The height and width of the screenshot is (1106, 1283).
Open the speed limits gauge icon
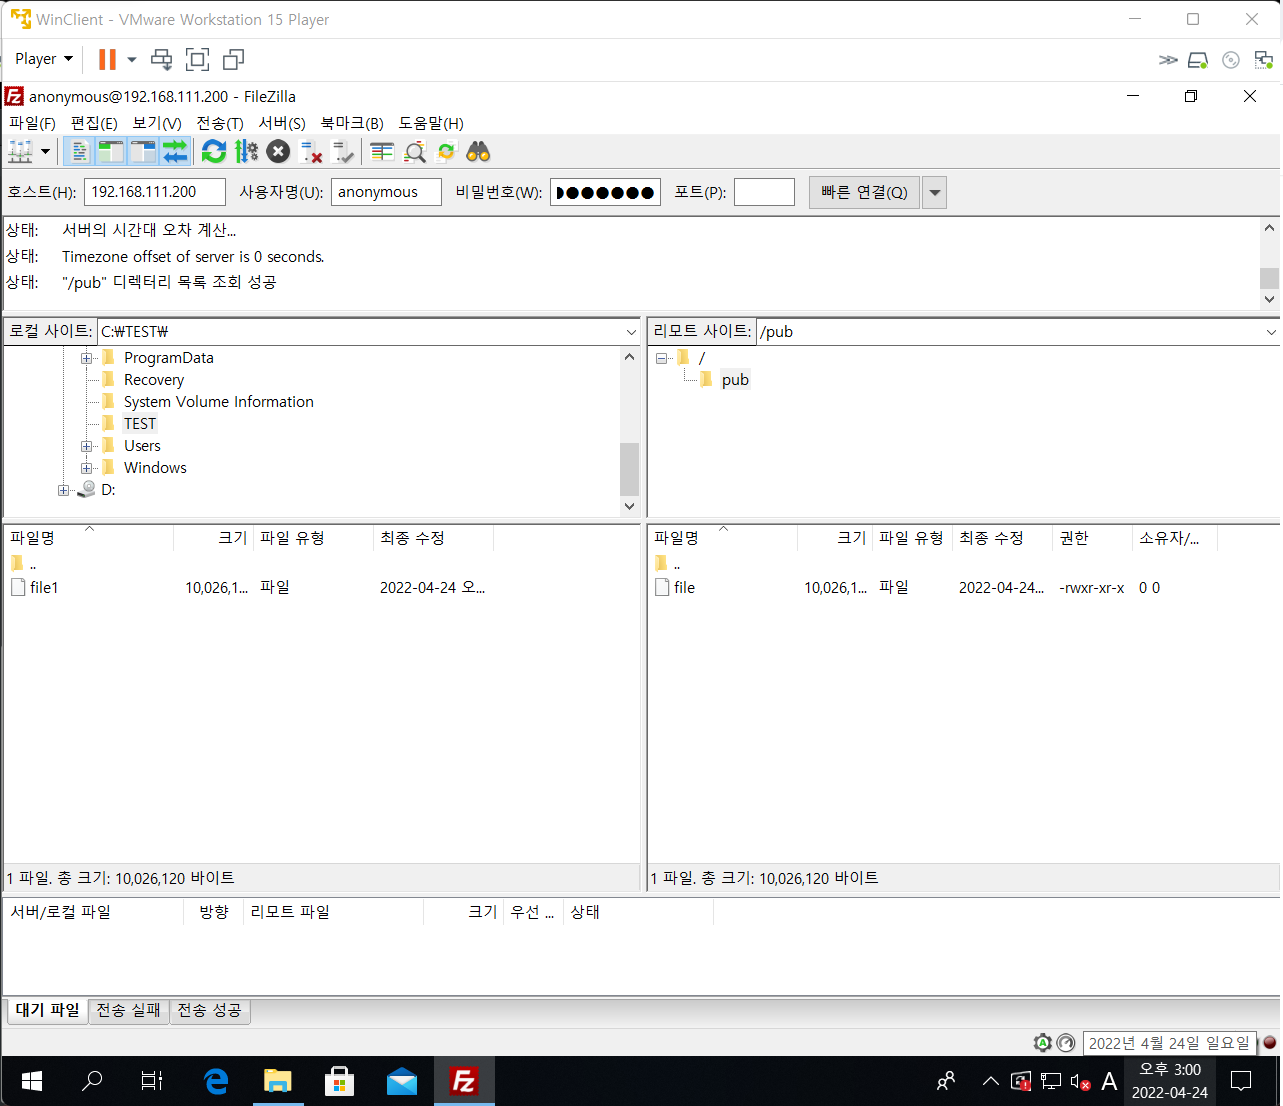[x=1066, y=1043]
